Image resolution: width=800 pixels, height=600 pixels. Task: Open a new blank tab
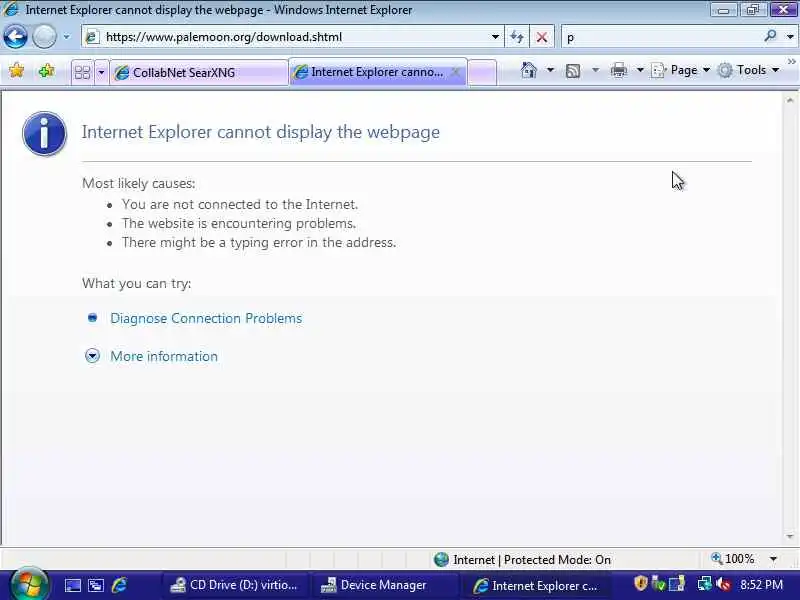point(482,72)
